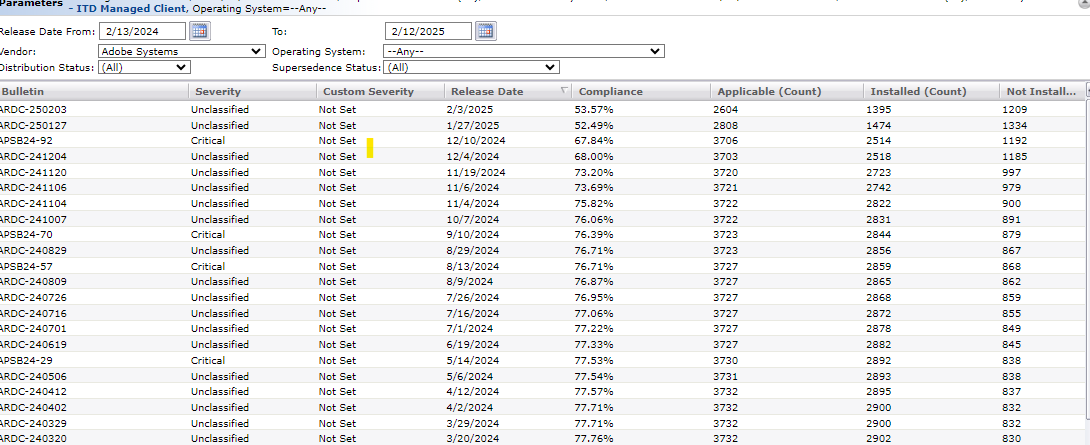This screenshot has width=1090, height=445.
Task: Open the Distribution Status dropdown
Action: pos(145,67)
